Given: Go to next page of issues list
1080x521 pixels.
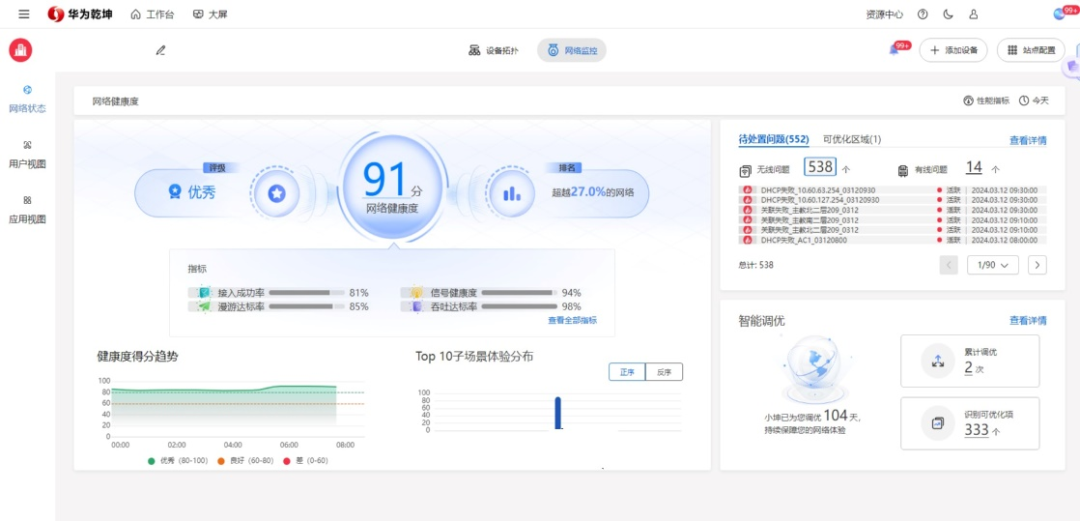Looking at the screenshot, I should pyautogui.click(x=1037, y=265).
